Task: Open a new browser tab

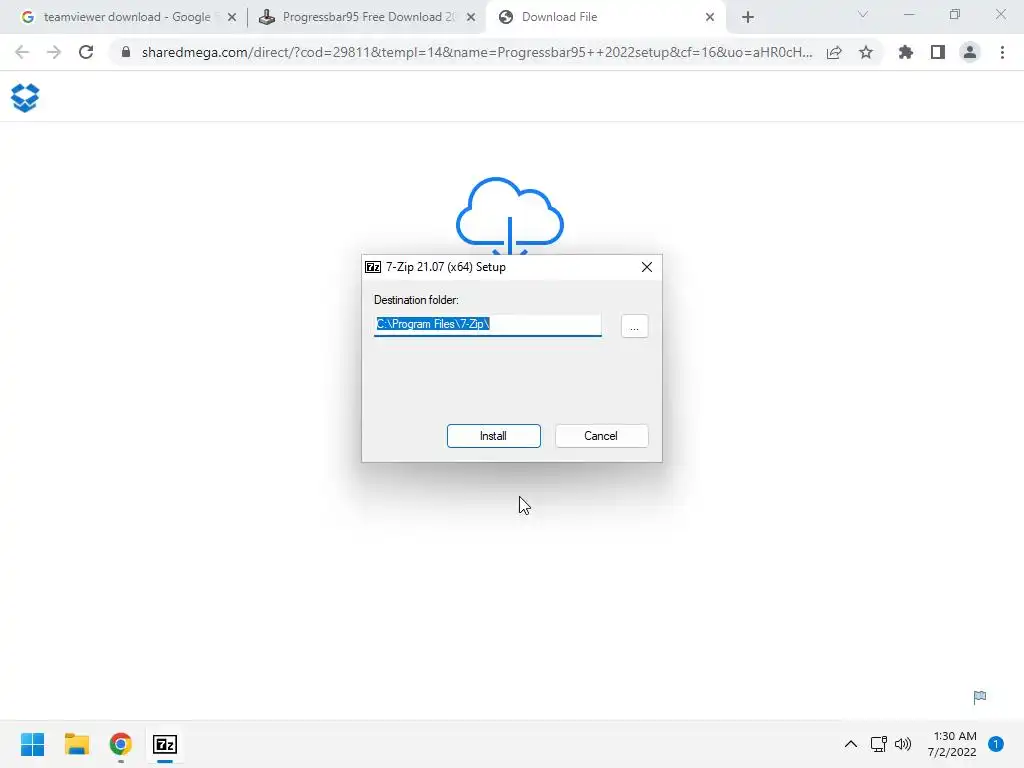Action: coord(748,18)
